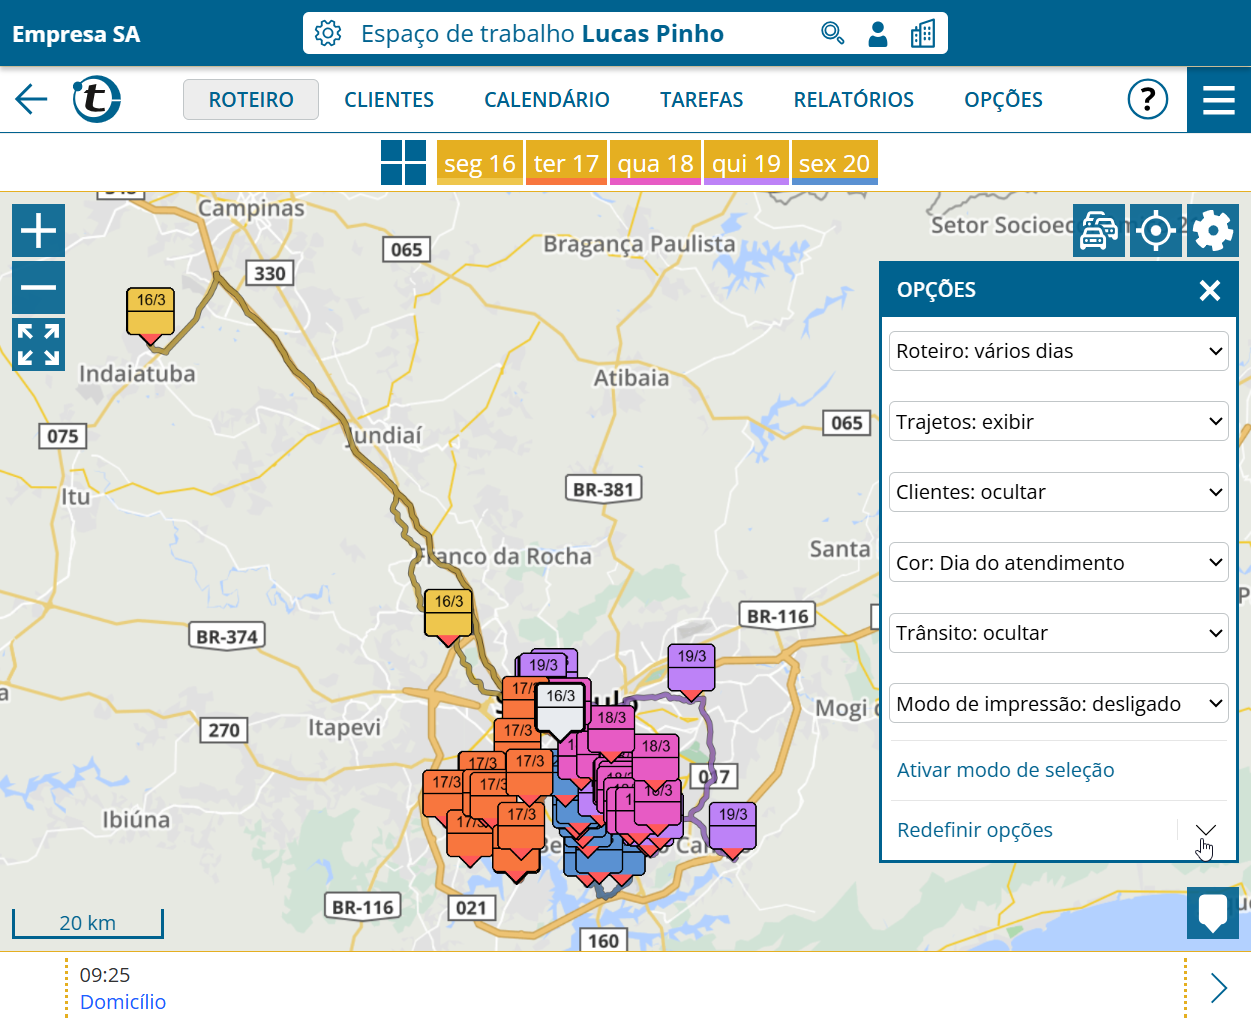The width and height of the screenshot is (1251, 1022).
Task: Toggle the sex 20 day filter
Action: [834, 163]
